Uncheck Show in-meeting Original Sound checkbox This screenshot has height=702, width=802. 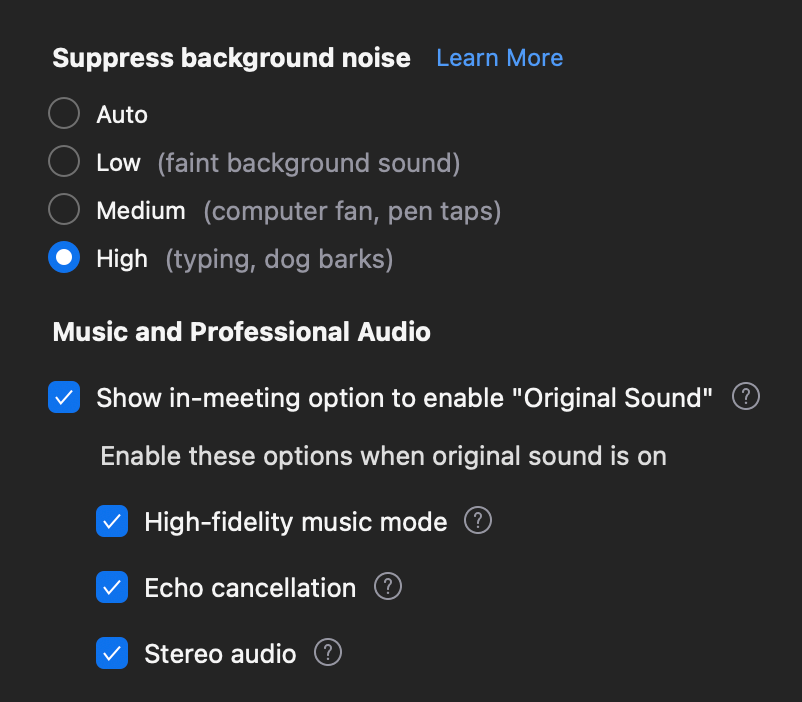pos(64,398)
